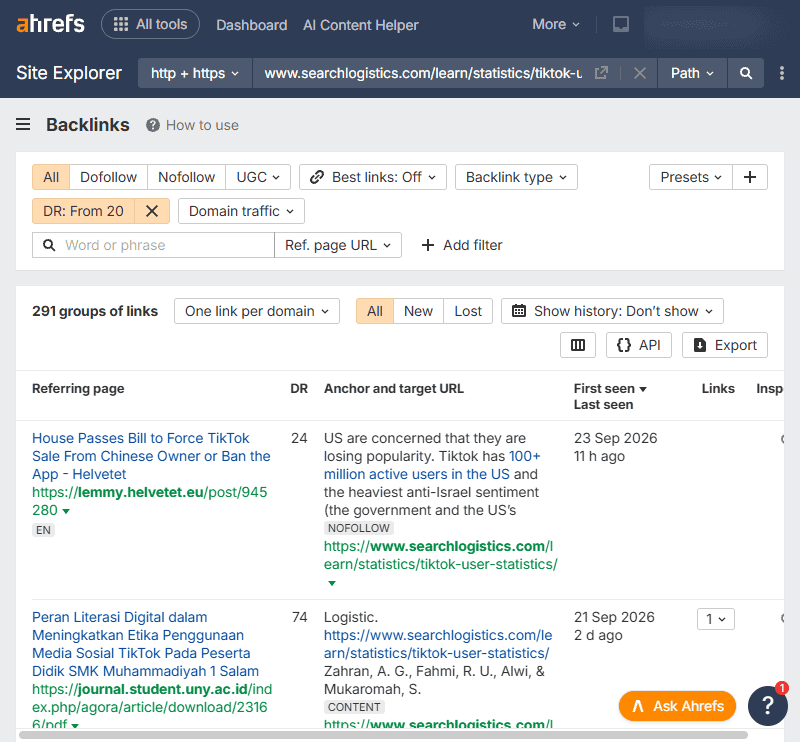Select the Dofollow filter
800x742 pixels.
109,177
